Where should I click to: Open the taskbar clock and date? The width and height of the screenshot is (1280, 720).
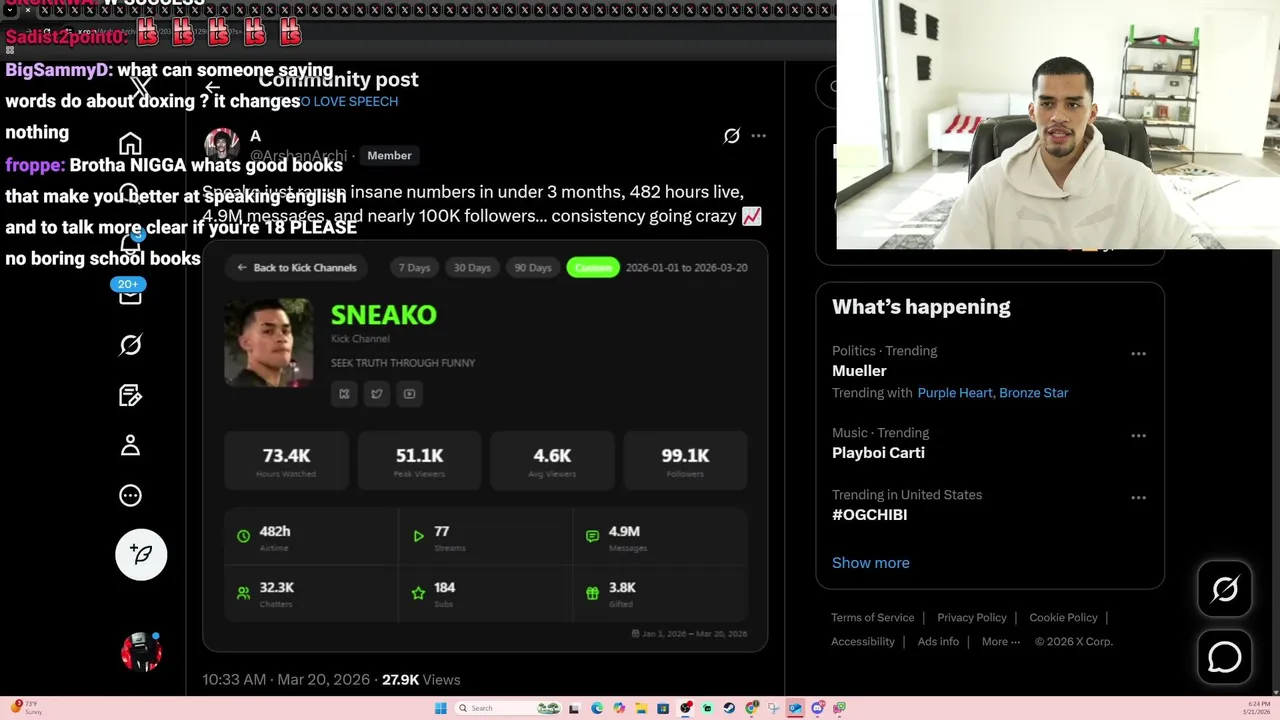[x=1255, y=708]
